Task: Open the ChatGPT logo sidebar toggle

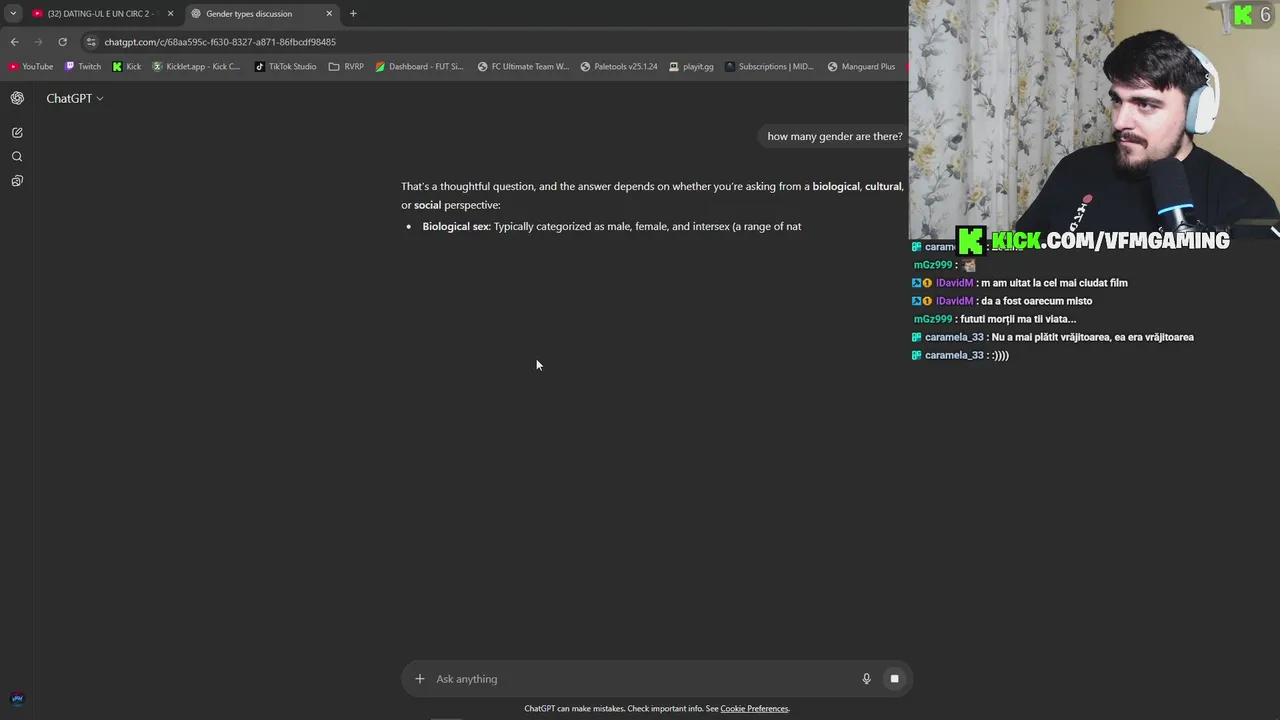Action: (17, 98)
